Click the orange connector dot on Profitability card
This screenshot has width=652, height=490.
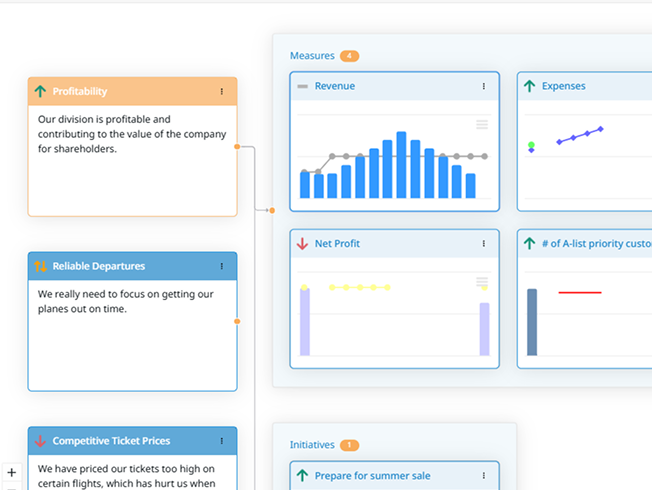(x=237, y=146)
